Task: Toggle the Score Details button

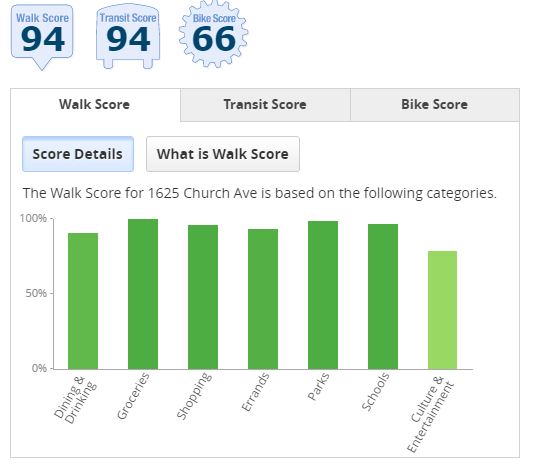Action: (x=78, y=154)
